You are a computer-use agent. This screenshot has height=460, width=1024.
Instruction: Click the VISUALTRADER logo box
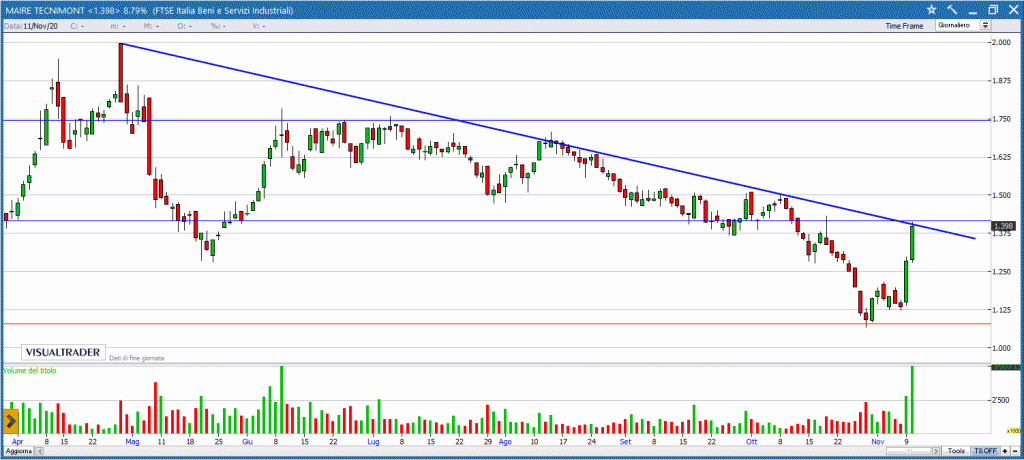(x=63, y=352)
